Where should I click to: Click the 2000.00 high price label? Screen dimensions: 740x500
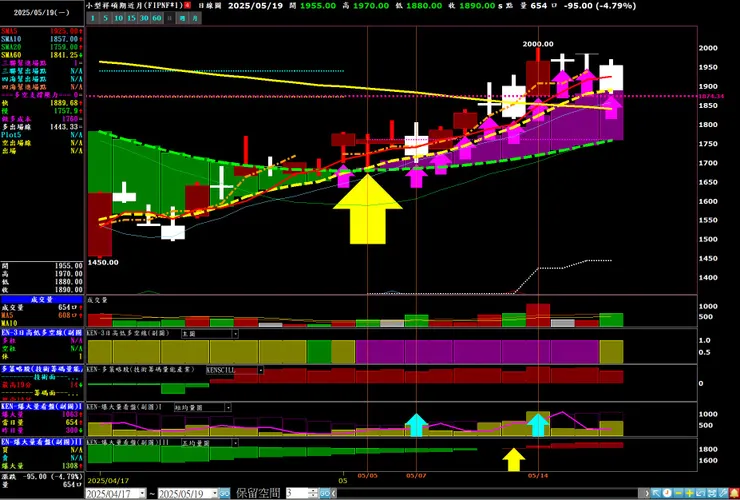[538, 44]
